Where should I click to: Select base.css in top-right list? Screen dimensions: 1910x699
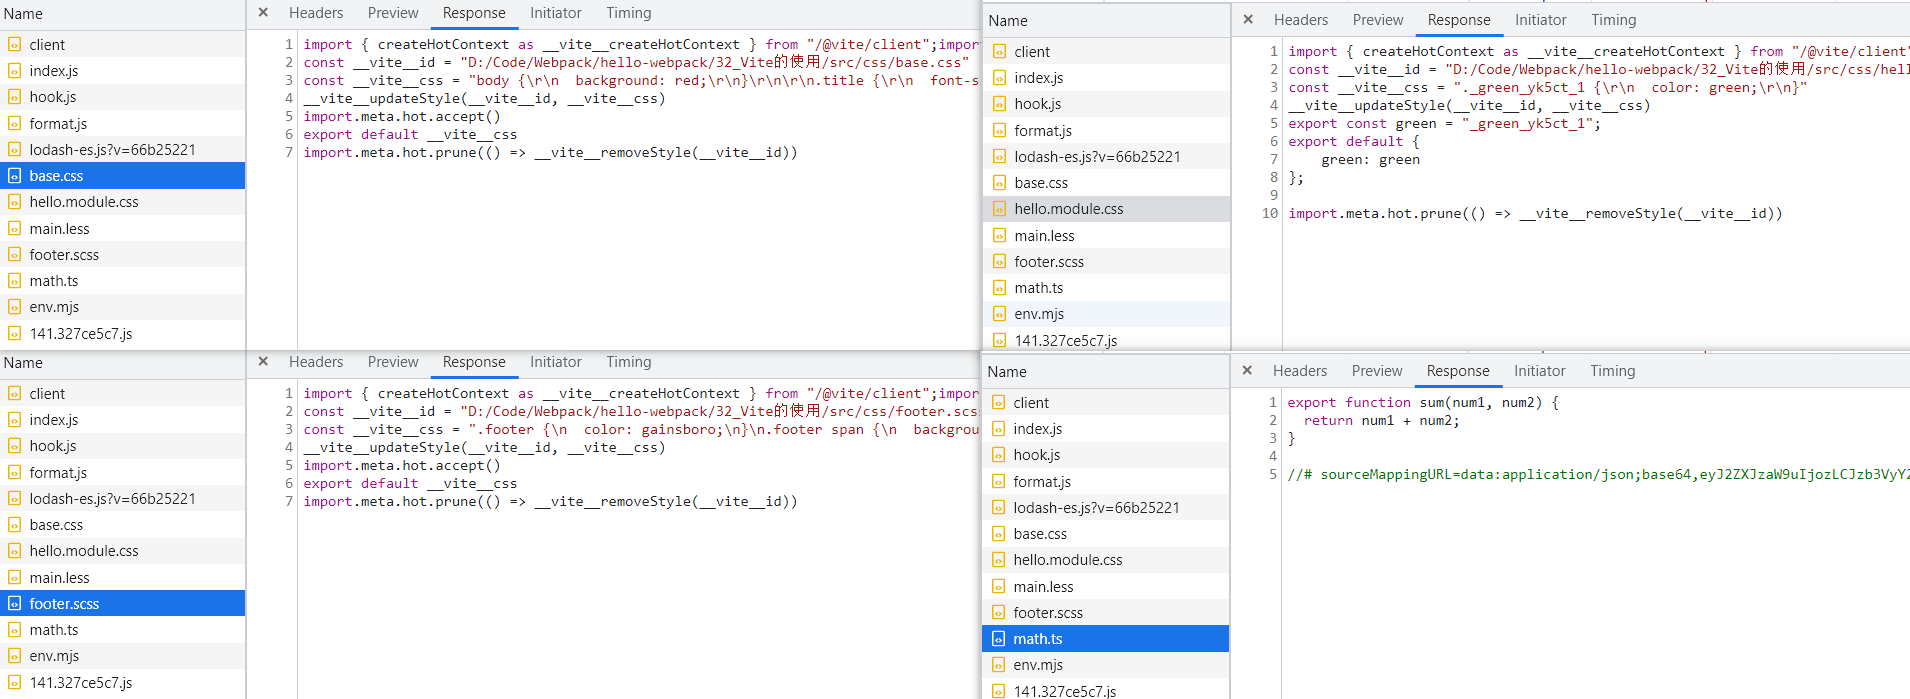[1107, 183]
